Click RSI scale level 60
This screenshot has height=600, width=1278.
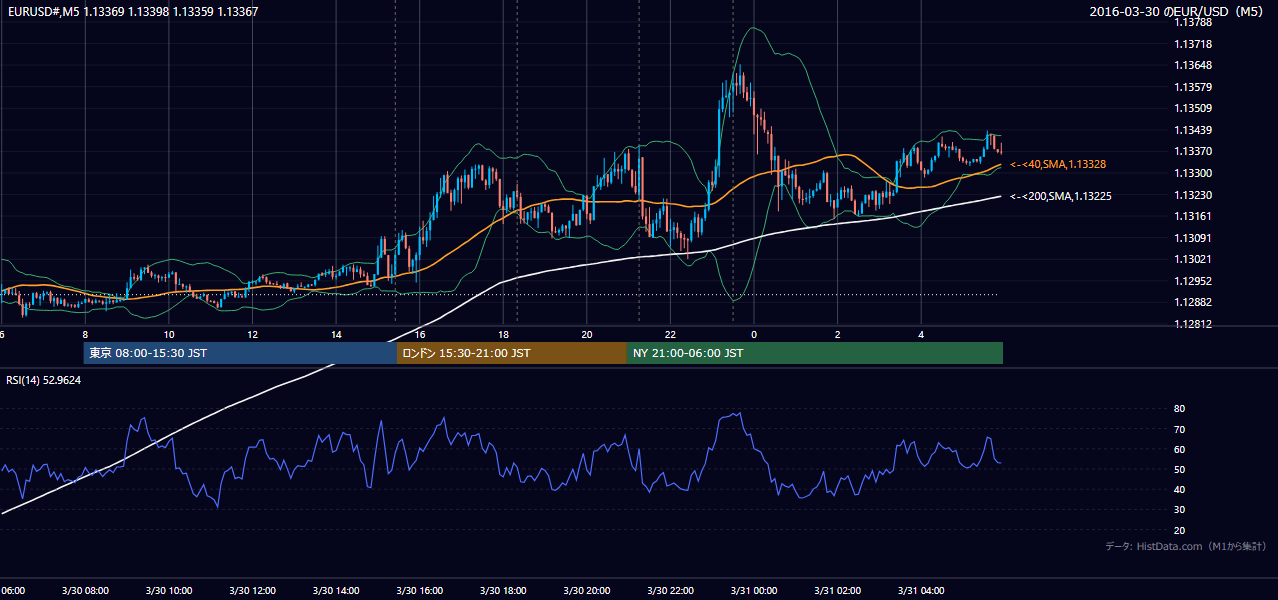[x=1179, y=449]
